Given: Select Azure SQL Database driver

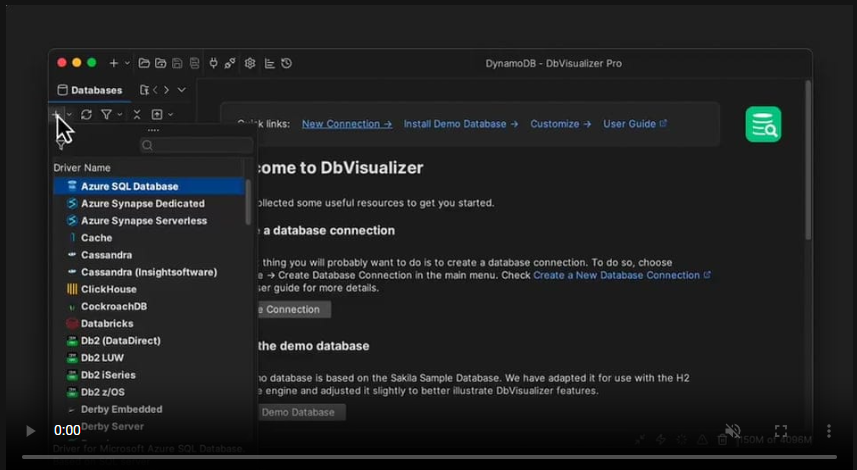Looking at the screenshot, I should [x=149, y=186].
